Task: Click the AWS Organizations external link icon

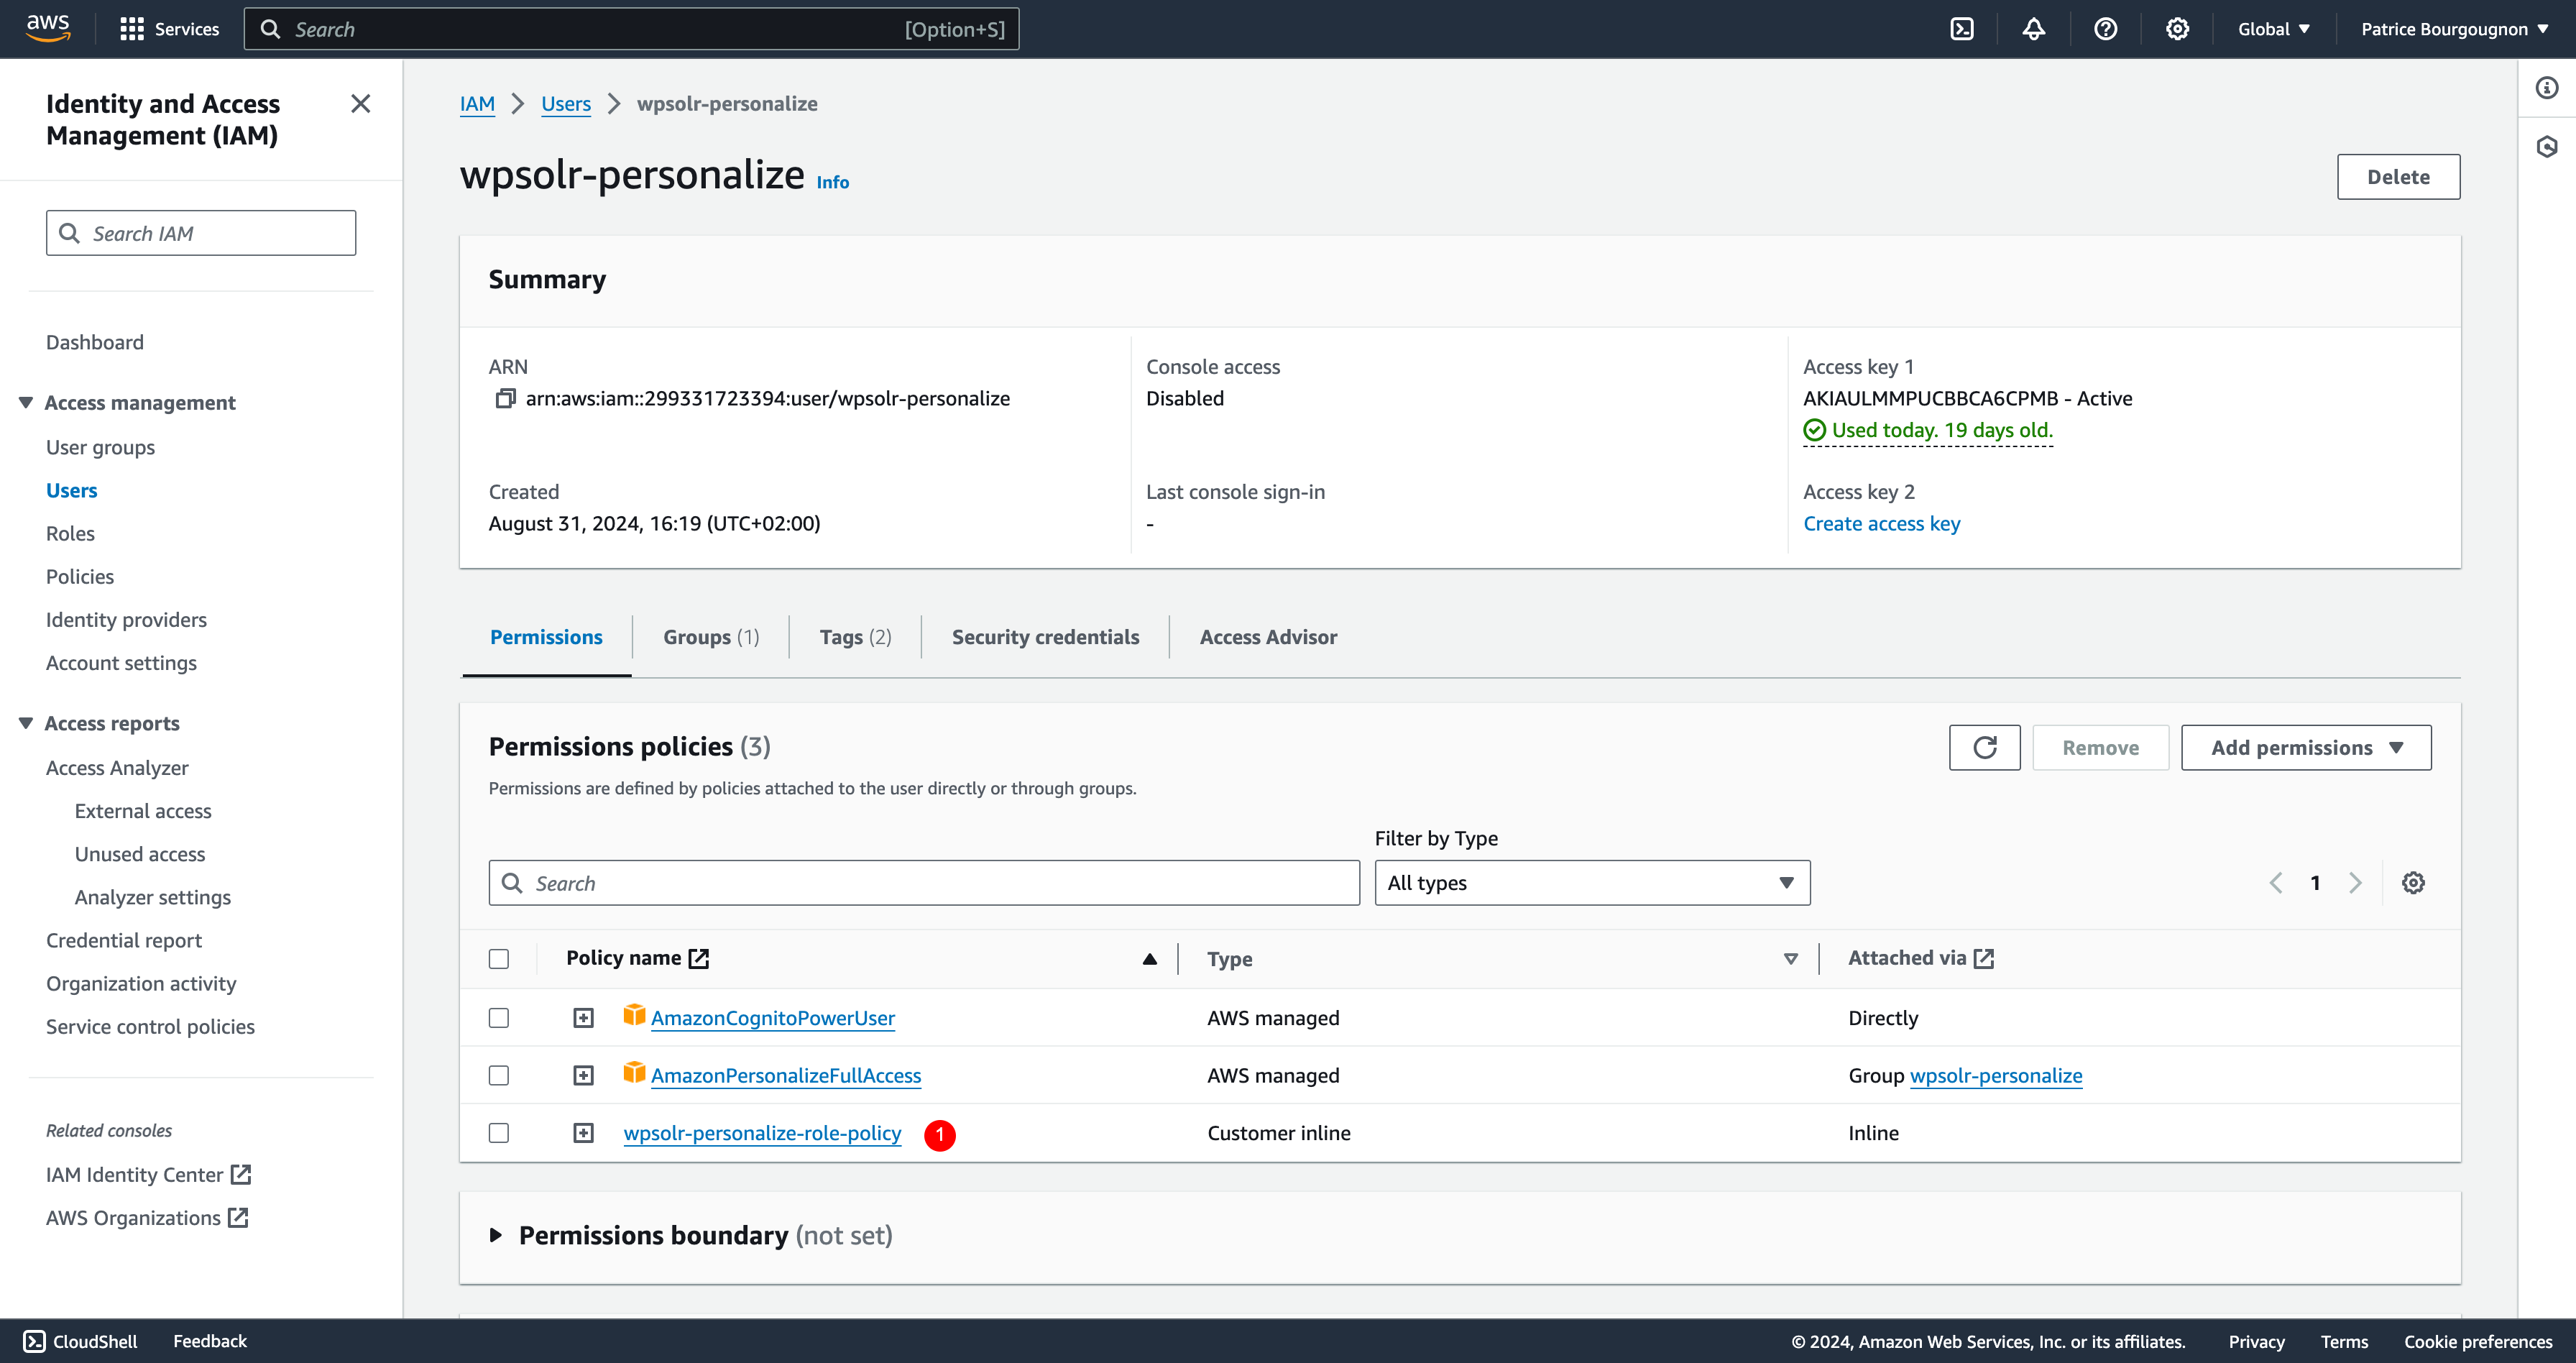Action: 238,1217
